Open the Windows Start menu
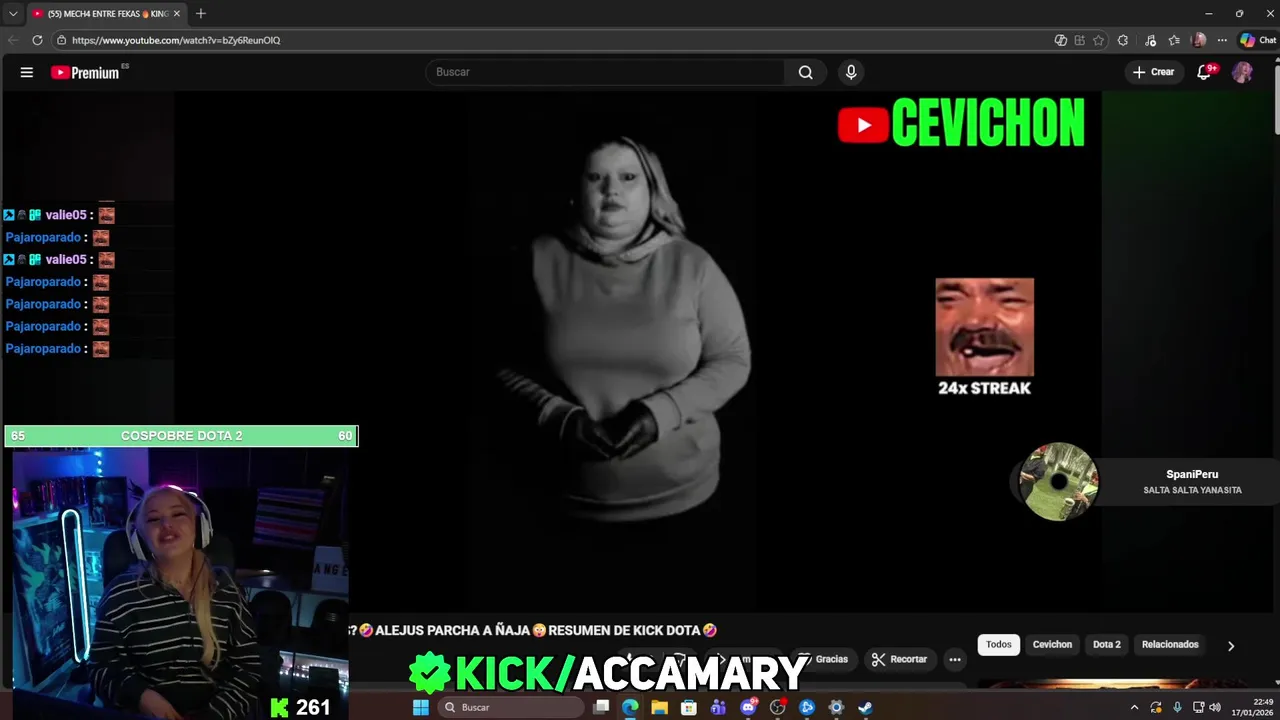 (421, 707)
